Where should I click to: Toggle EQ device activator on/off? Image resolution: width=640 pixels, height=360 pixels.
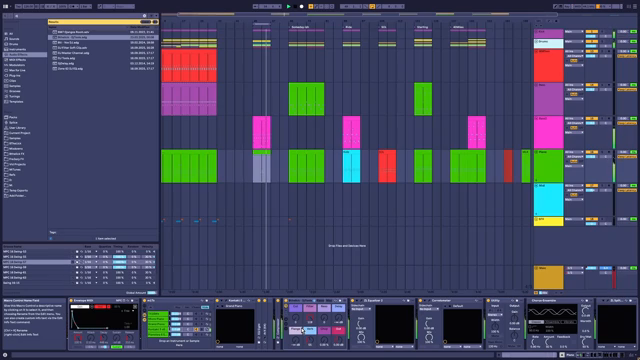click(x=352, y=300)
